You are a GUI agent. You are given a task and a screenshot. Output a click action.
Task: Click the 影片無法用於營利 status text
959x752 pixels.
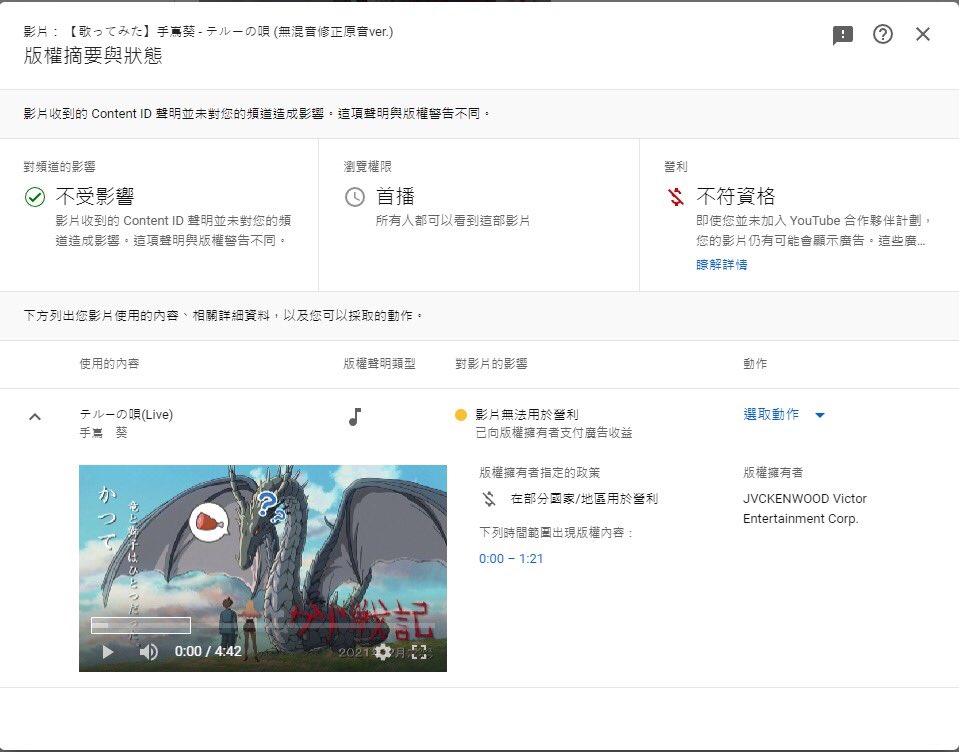tap(527, 415)
